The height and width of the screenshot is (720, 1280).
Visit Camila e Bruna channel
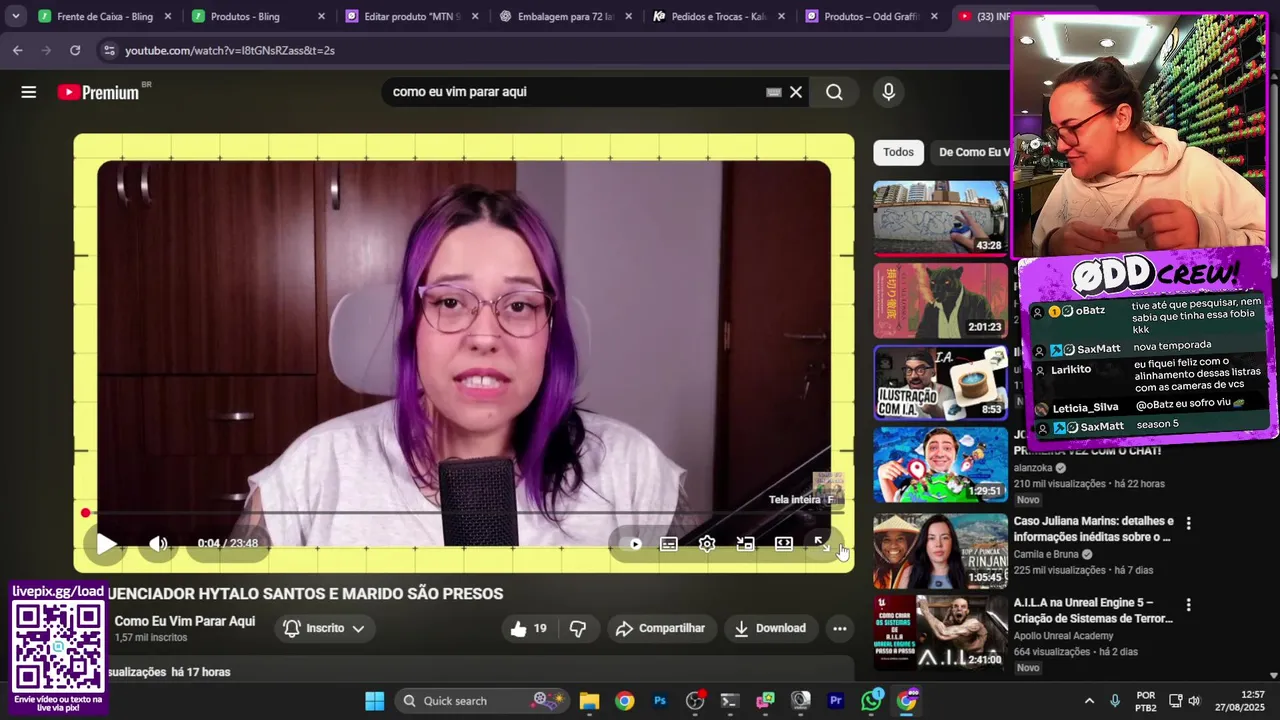click(x=1046, y=554)
